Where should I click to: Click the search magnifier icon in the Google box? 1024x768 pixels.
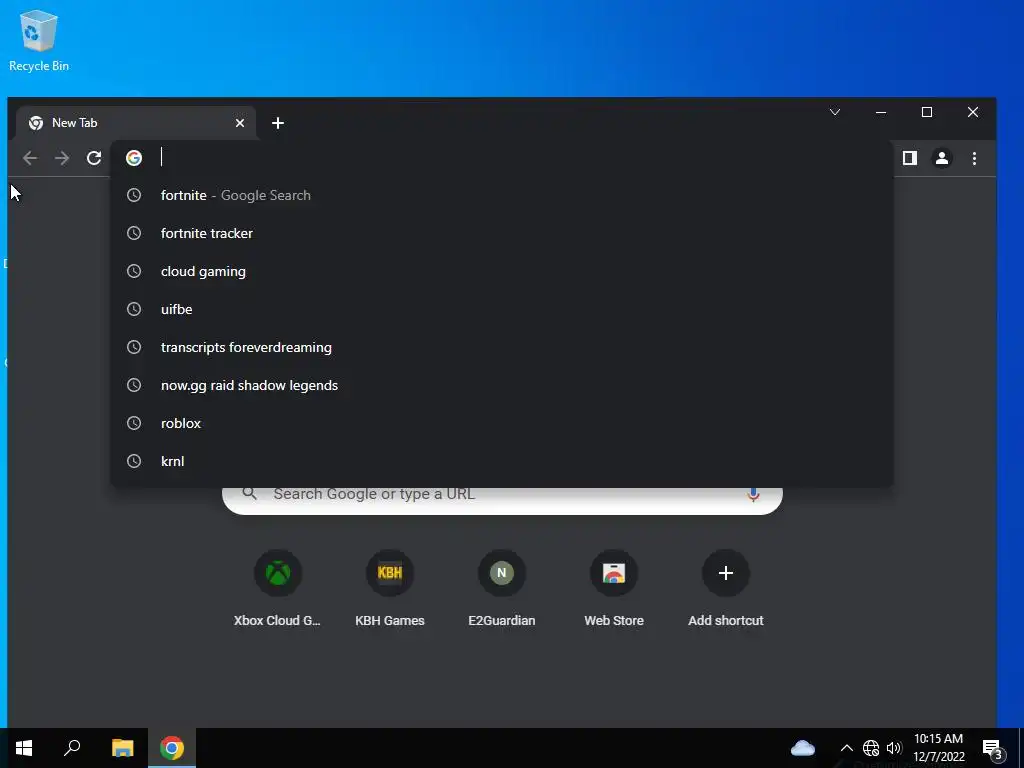[249, 494]
